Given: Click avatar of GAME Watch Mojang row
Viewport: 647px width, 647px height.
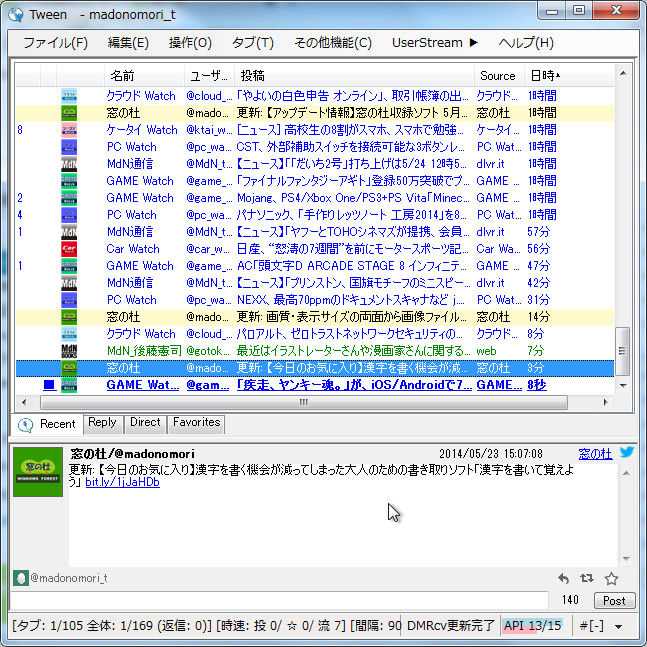Looking at the screenshot, I should tap(69, 198).
